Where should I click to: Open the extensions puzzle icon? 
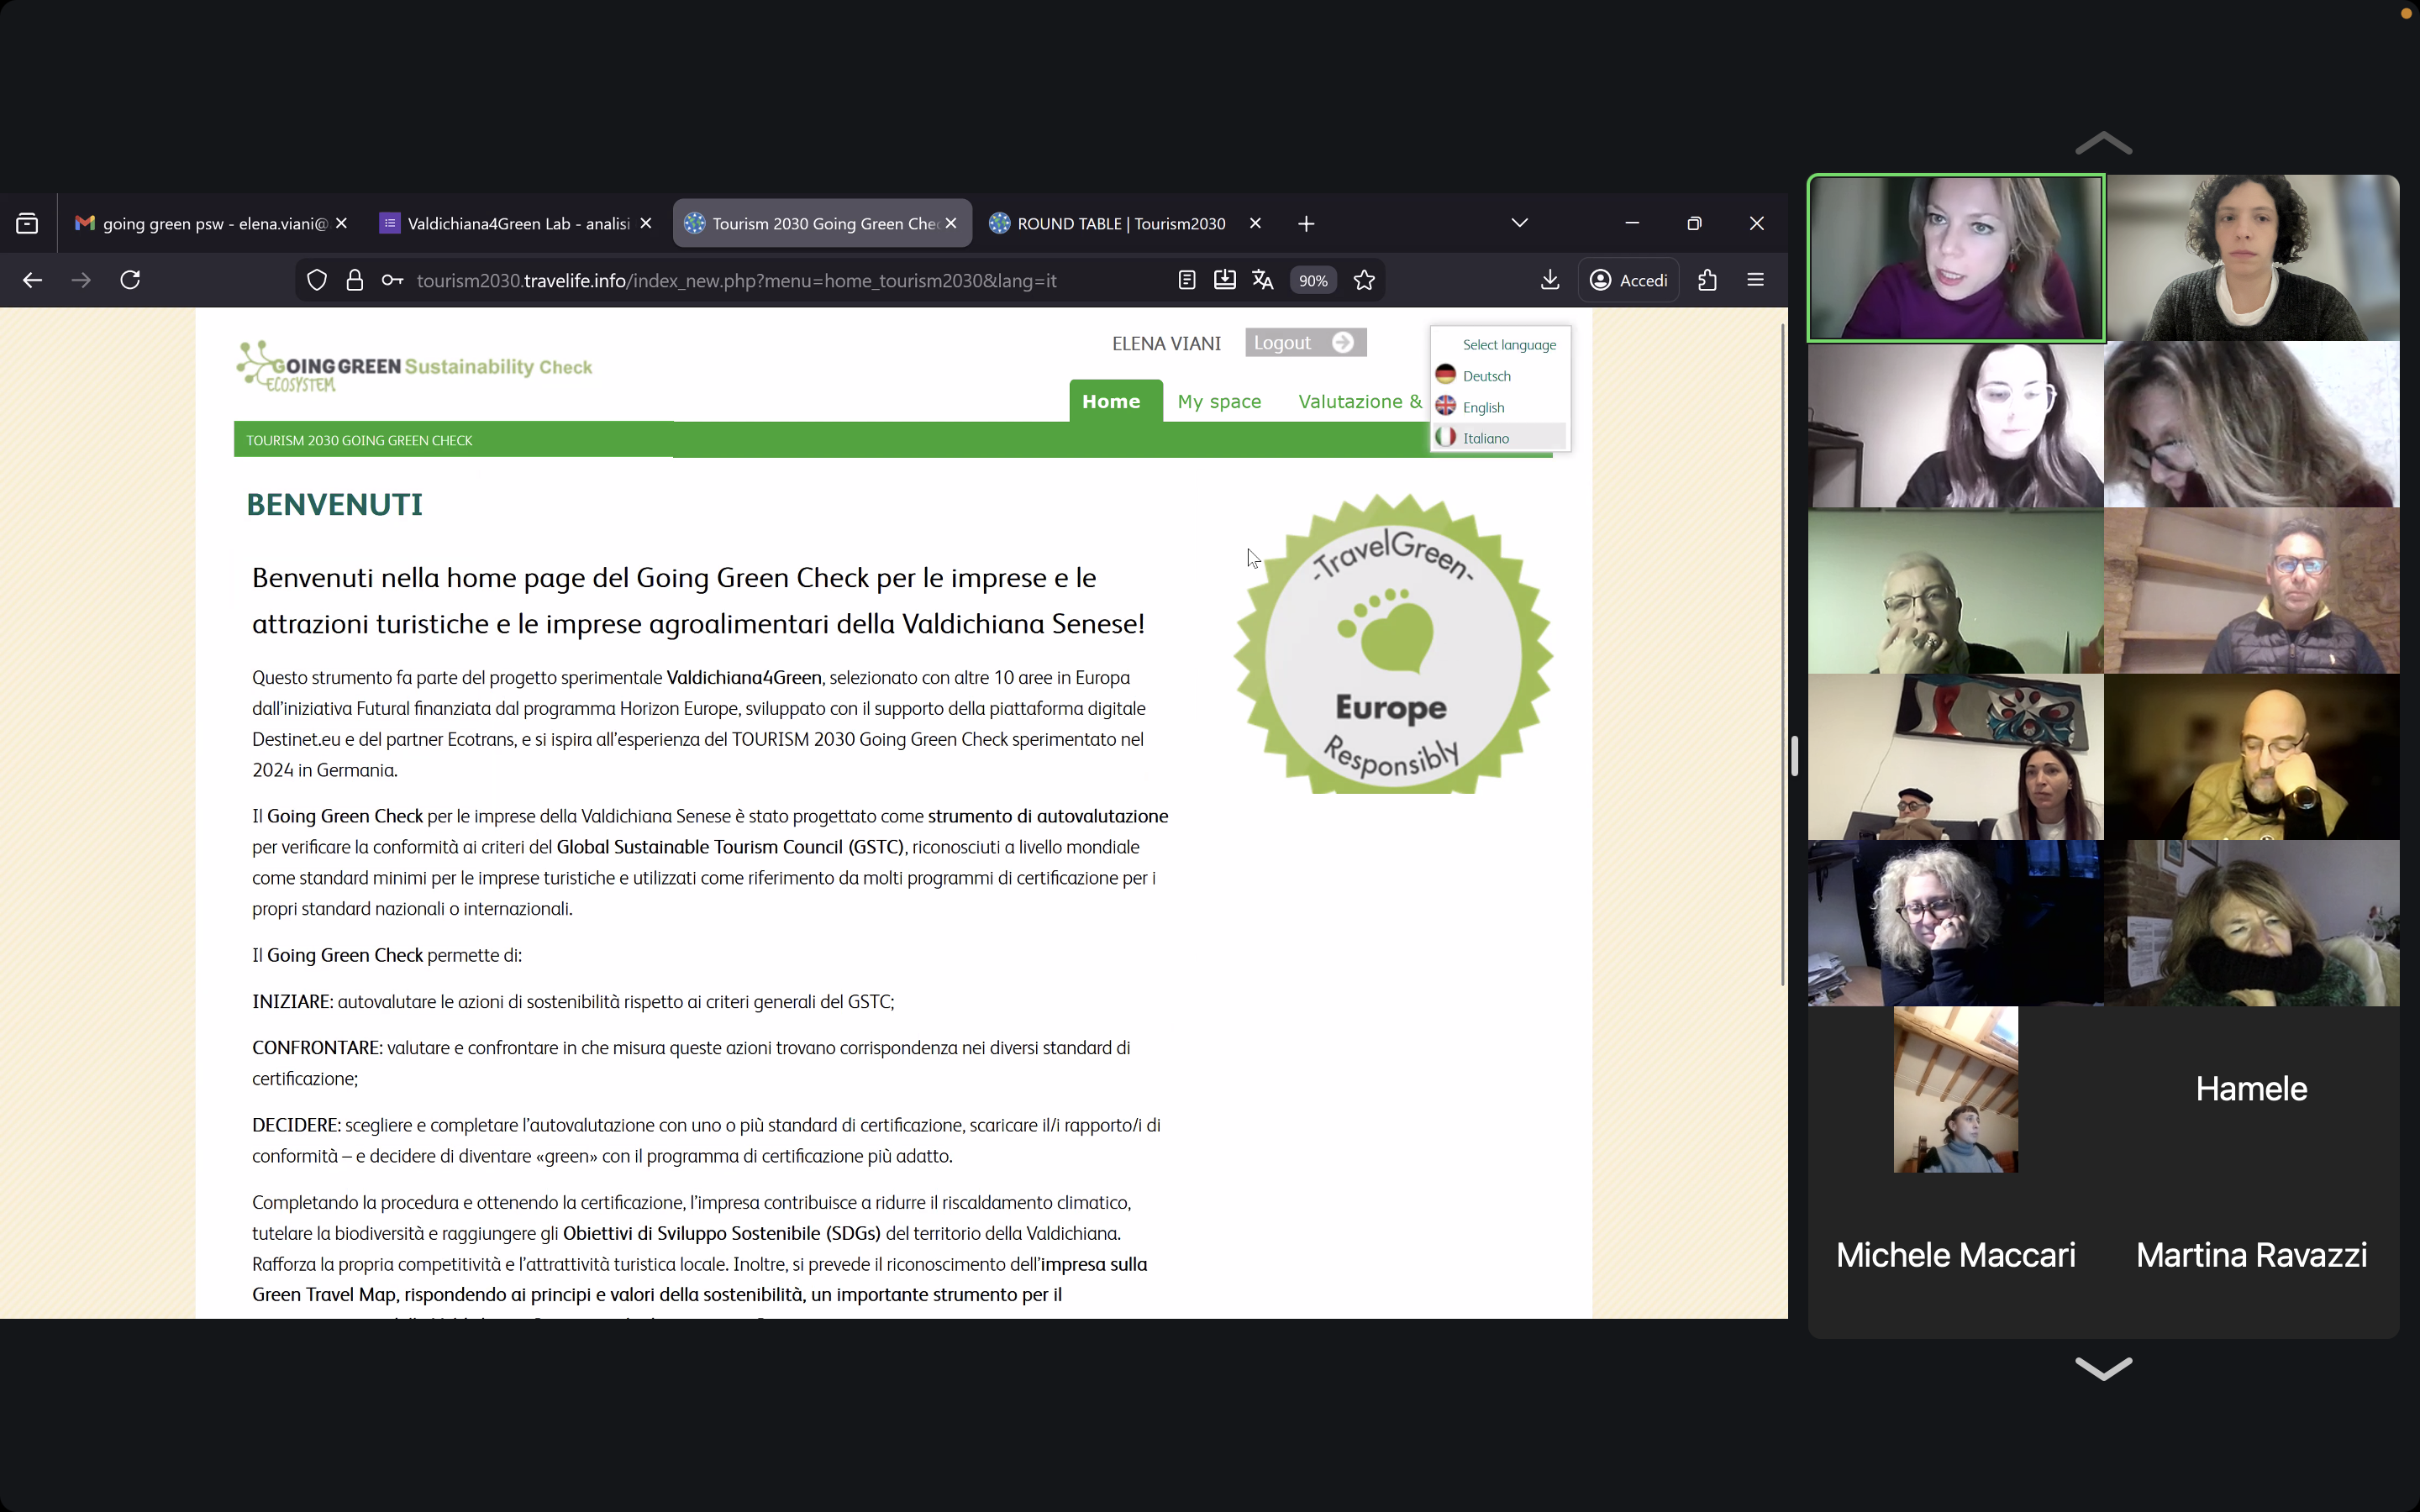tap(1707, 280)
